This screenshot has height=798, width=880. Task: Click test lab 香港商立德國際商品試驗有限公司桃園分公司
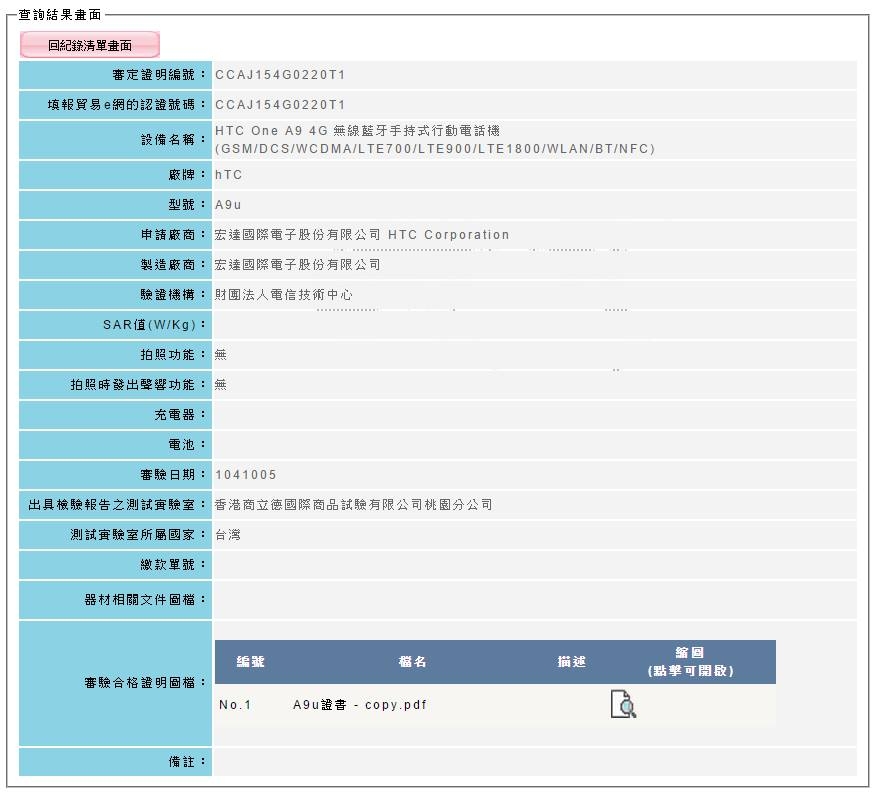[354, 505]
